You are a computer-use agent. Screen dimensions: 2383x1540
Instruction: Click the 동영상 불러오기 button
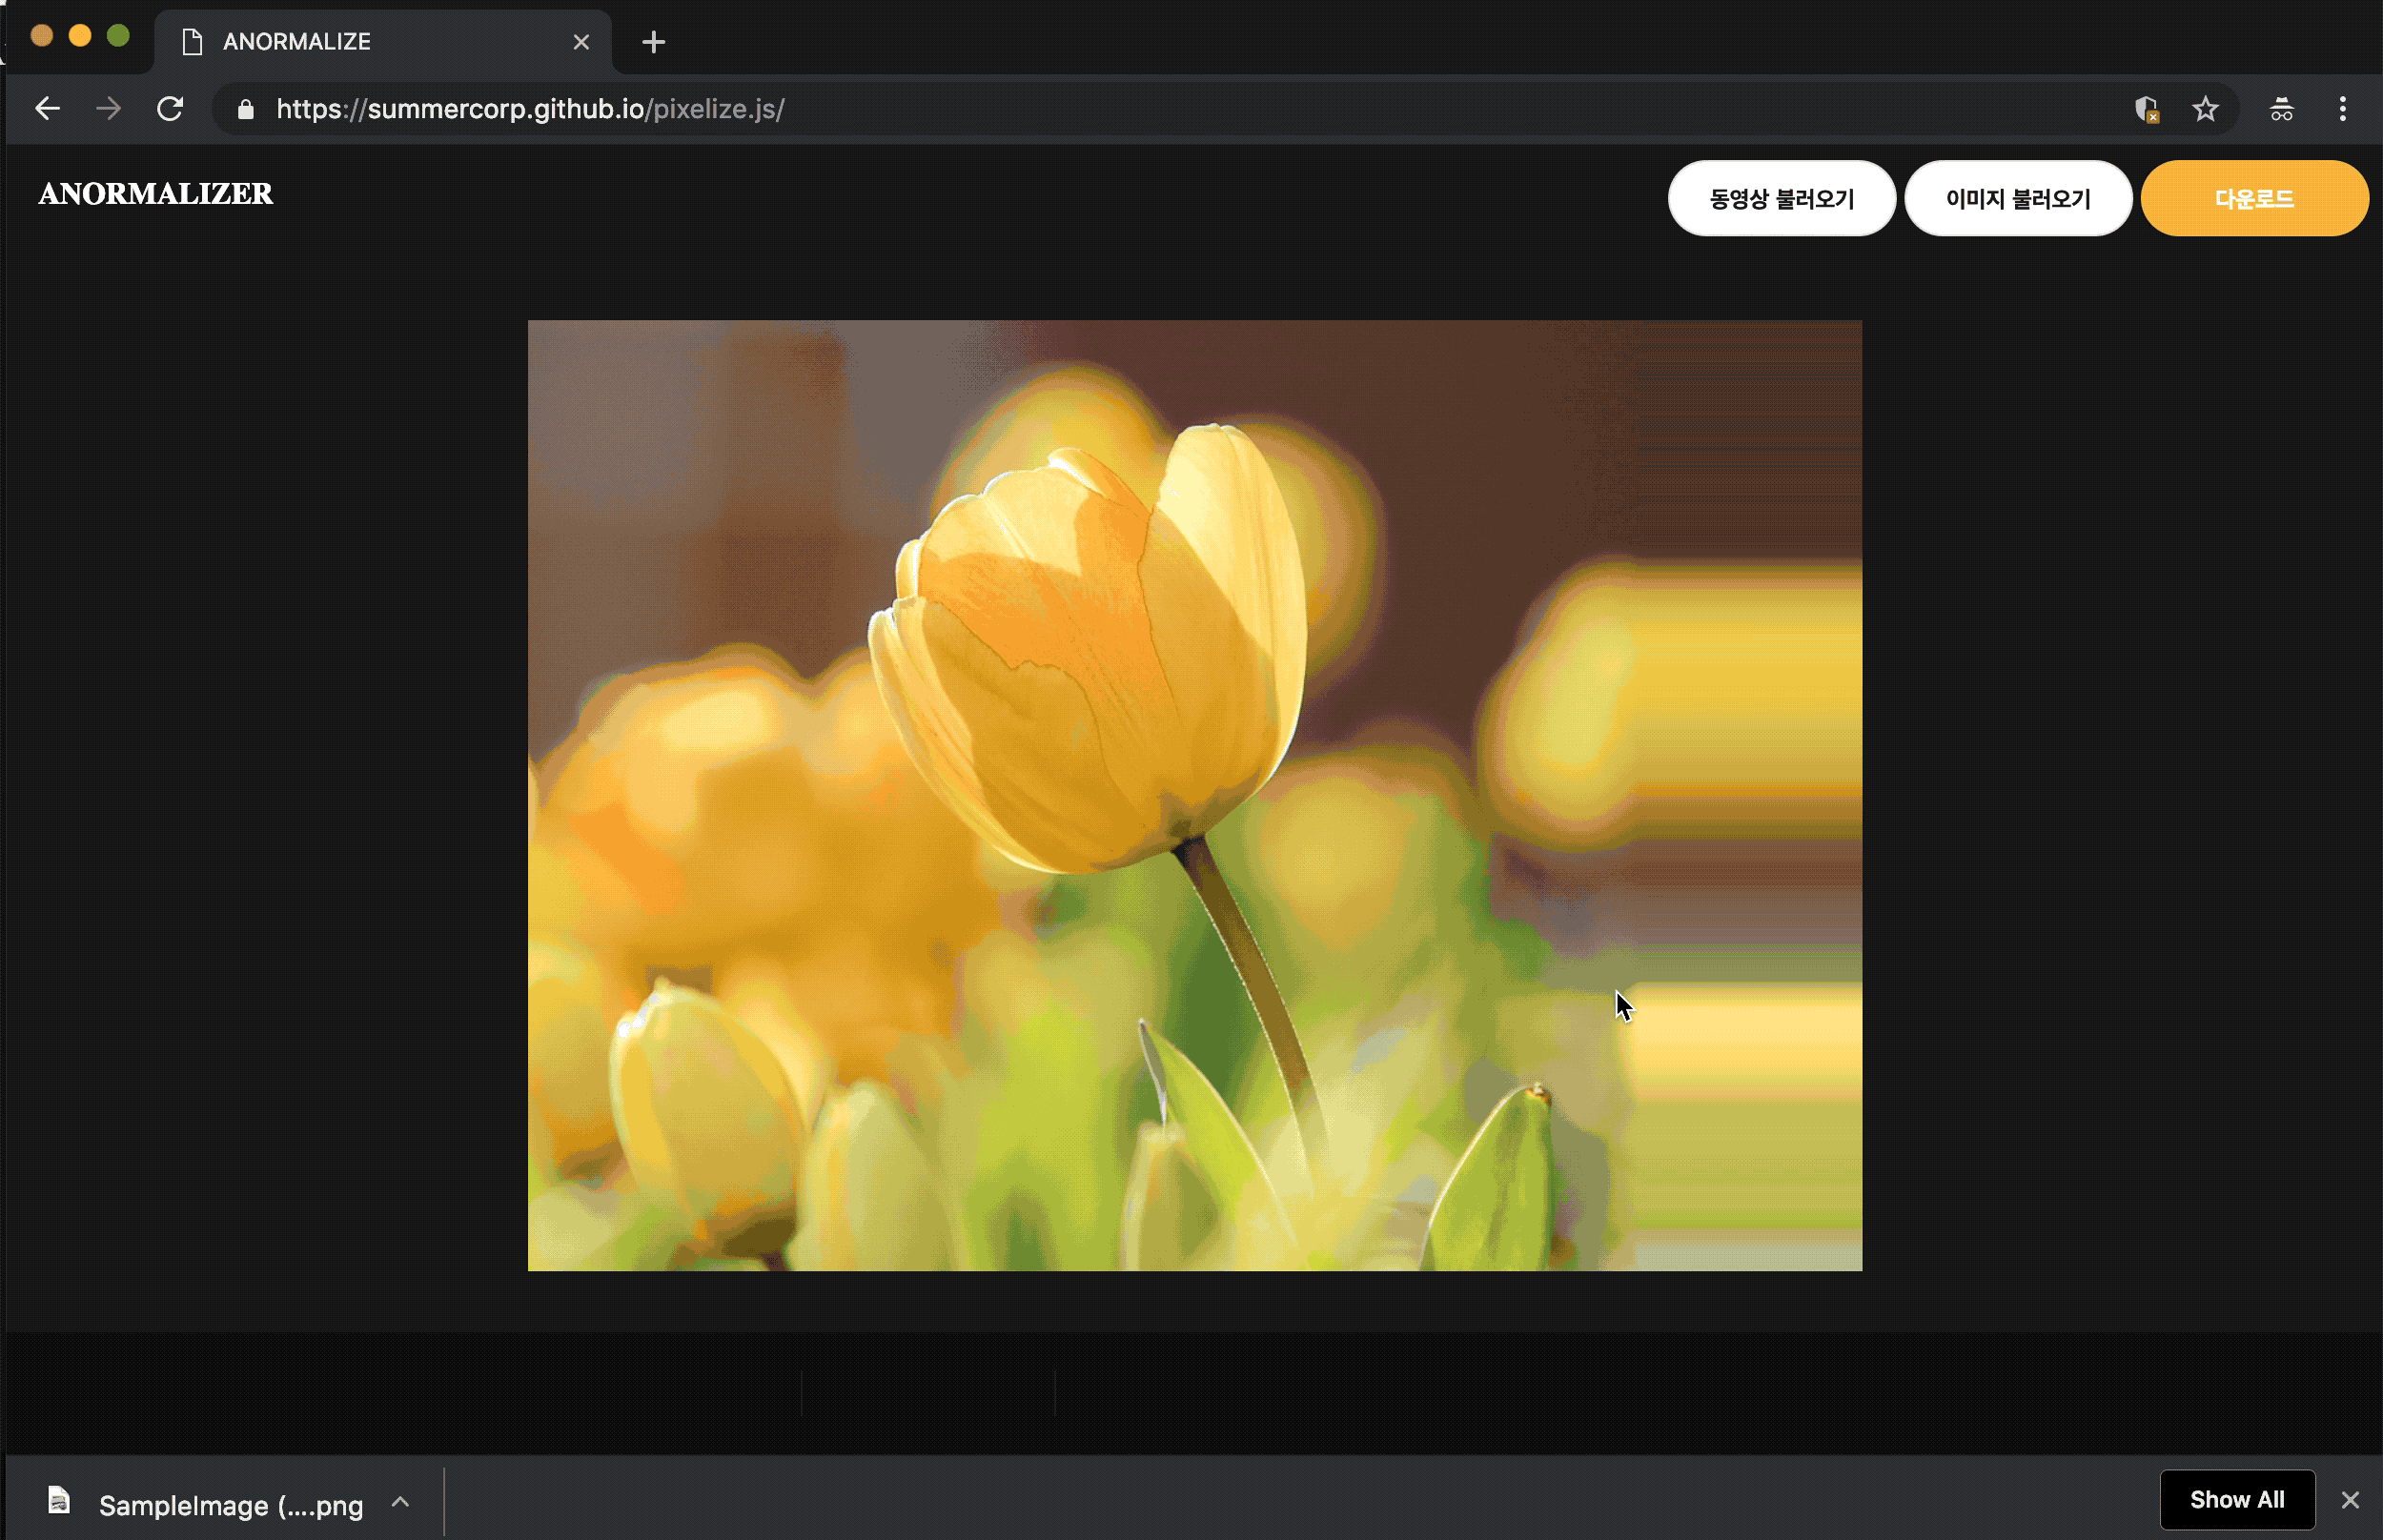(x=1781, y=199)
